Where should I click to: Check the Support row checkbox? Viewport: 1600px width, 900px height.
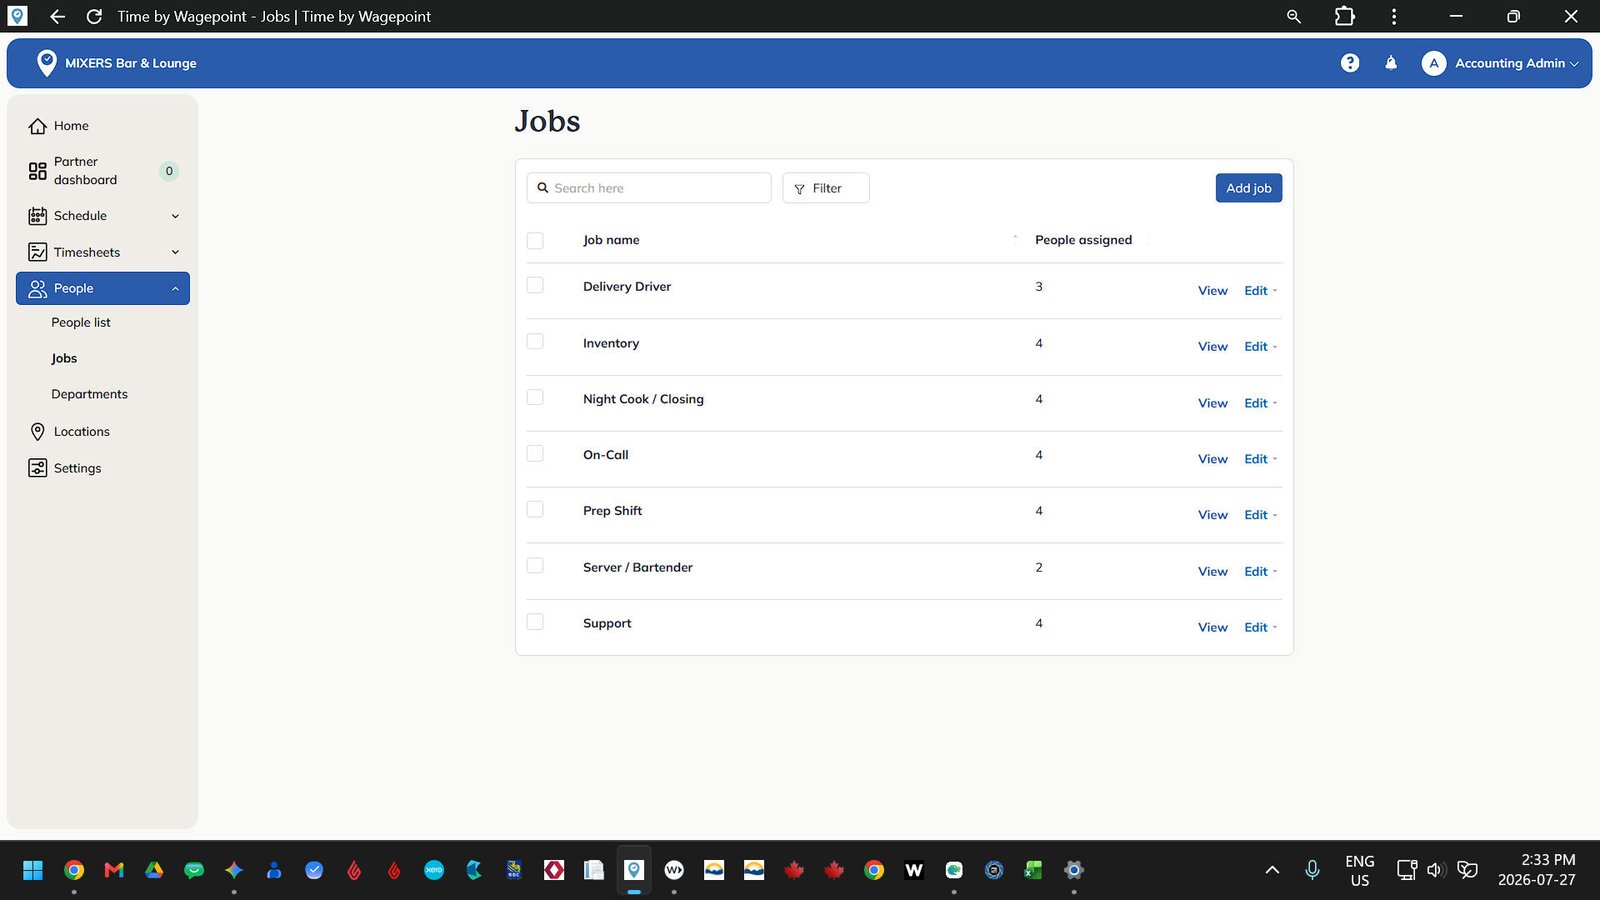click(535, 622)
